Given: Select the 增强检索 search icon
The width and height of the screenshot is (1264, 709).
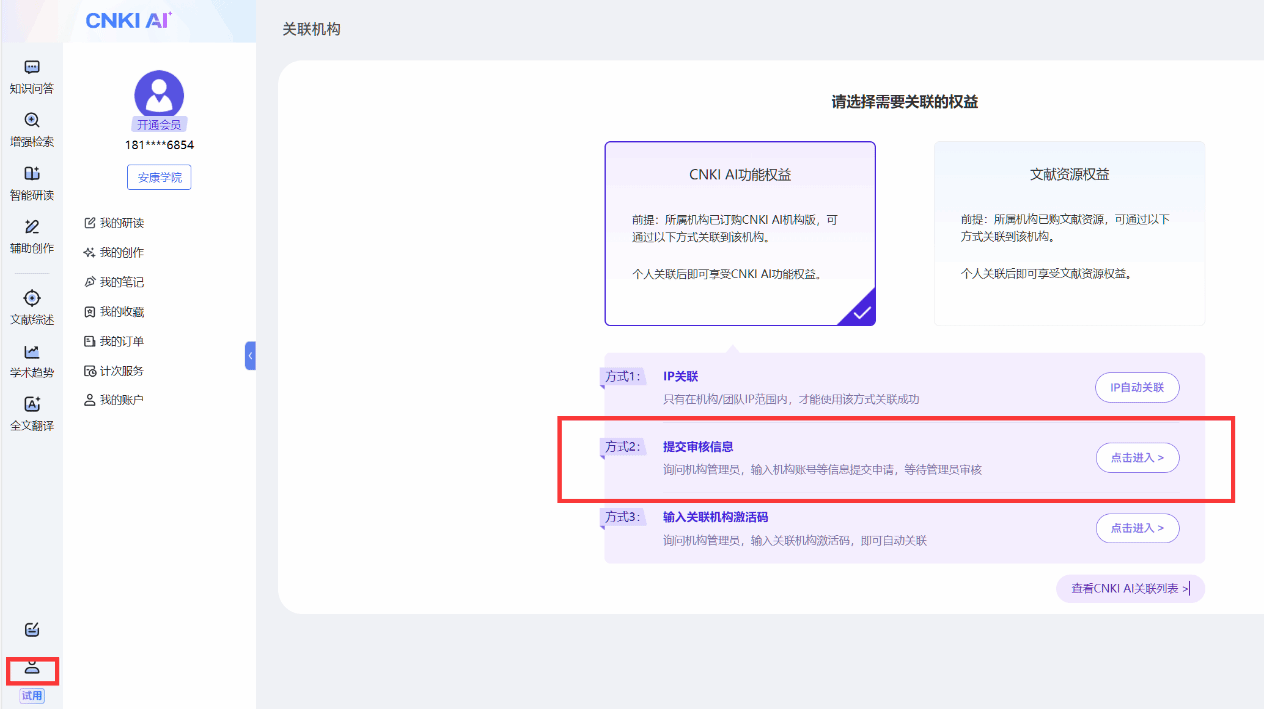Looking at the screenshot, I should 32,120.
